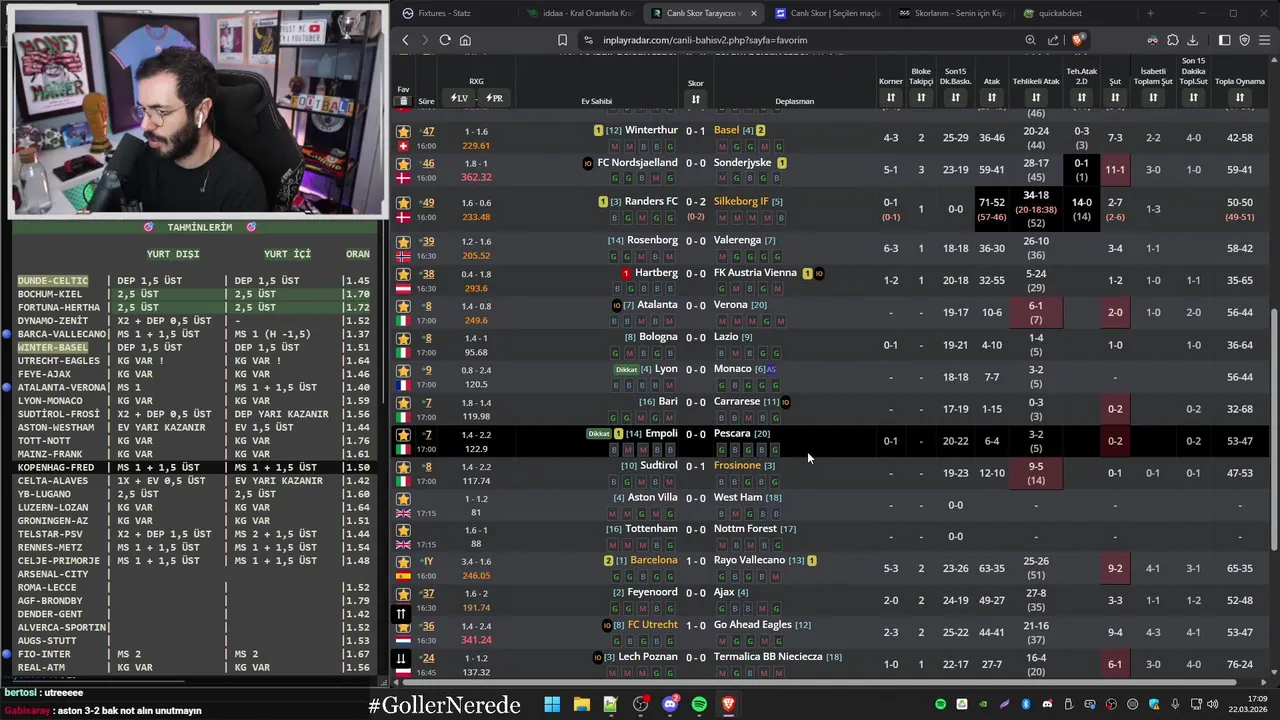Click the page vertical scrollbar
The image size is (1280, 720).
[x=1274, y=428]
